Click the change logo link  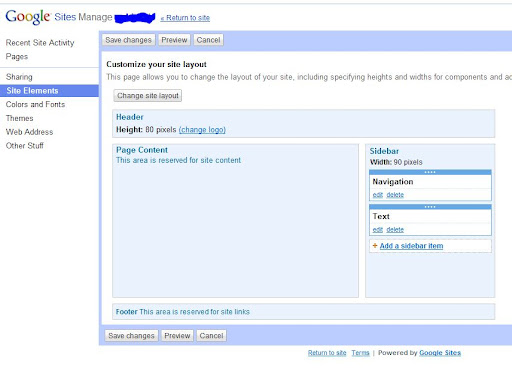pyautogui.click(x=202, y=130)
